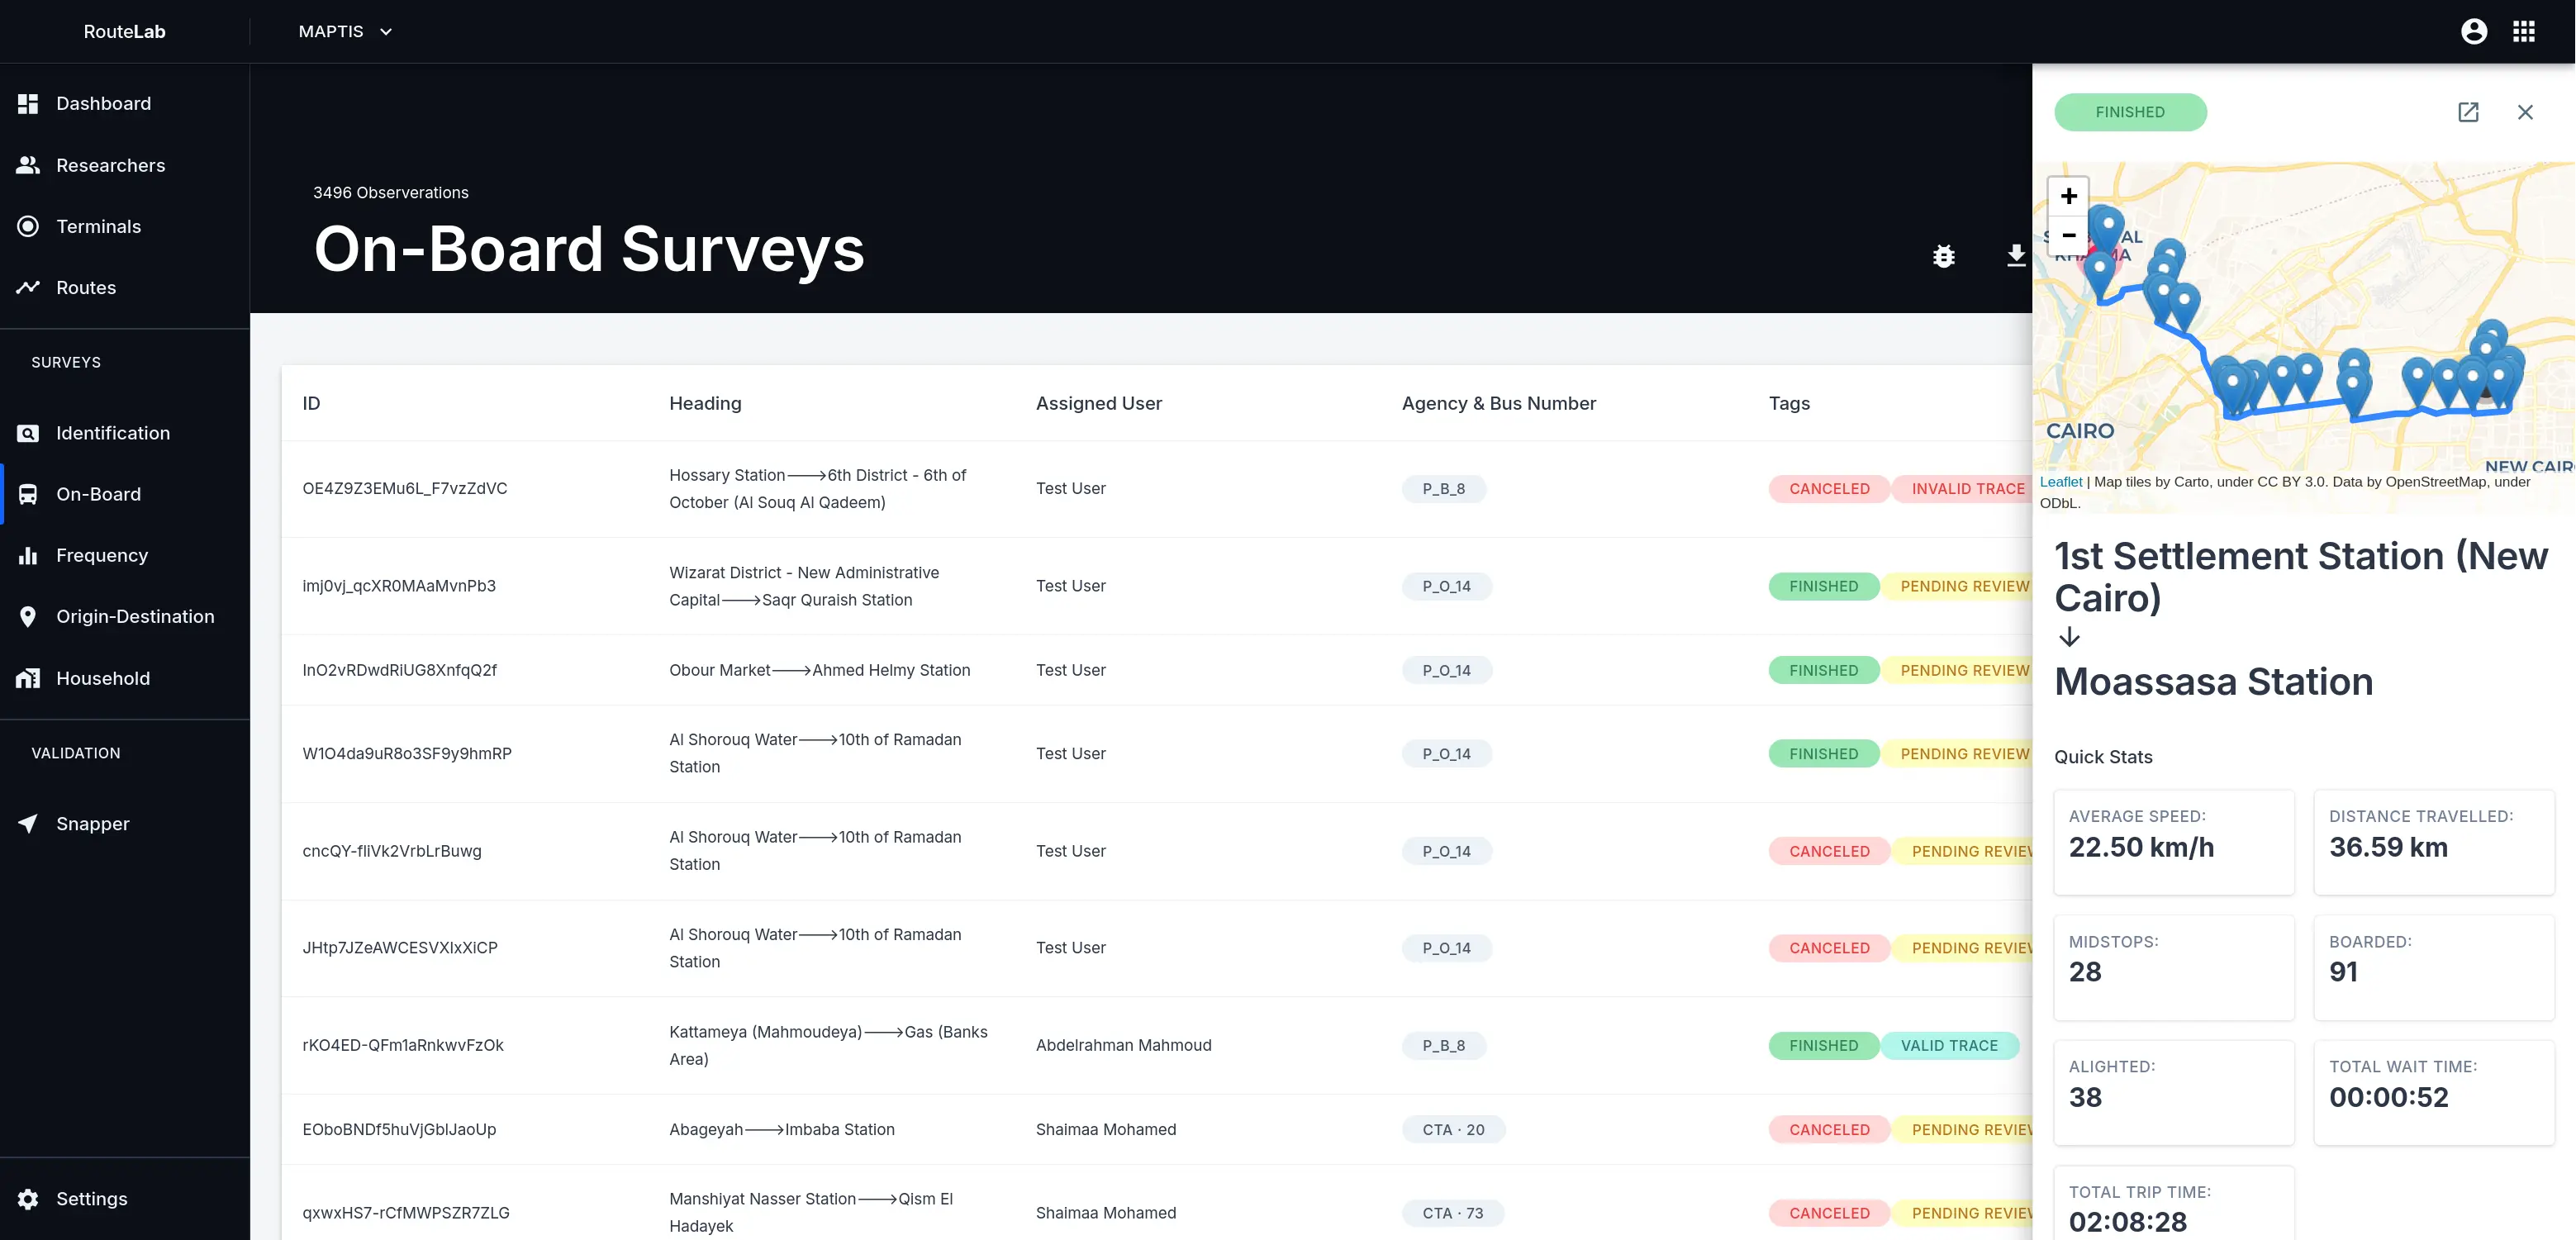
Task: Expand the MAPTIS project dropdown
Action: coord(345,31)
